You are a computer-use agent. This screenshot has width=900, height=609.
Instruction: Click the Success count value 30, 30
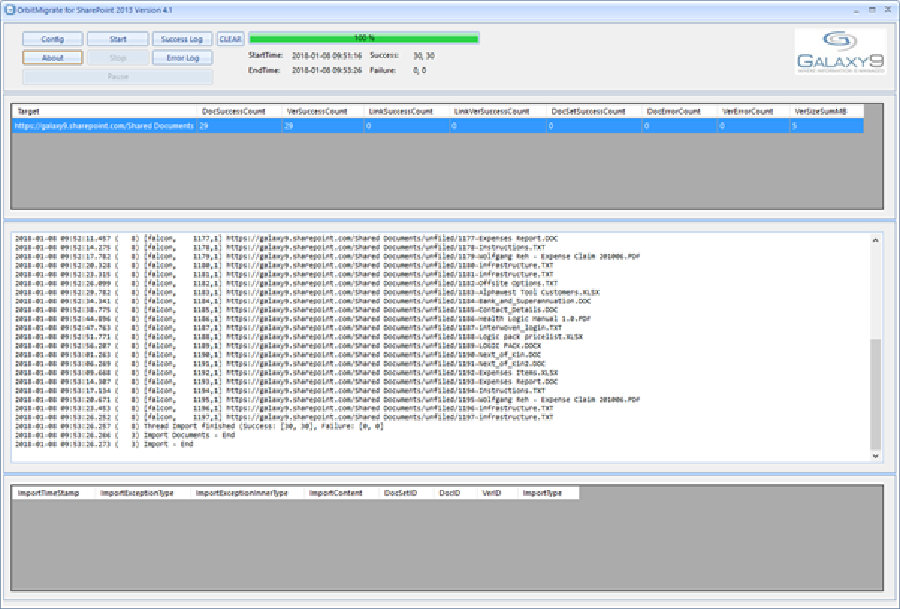424,56
